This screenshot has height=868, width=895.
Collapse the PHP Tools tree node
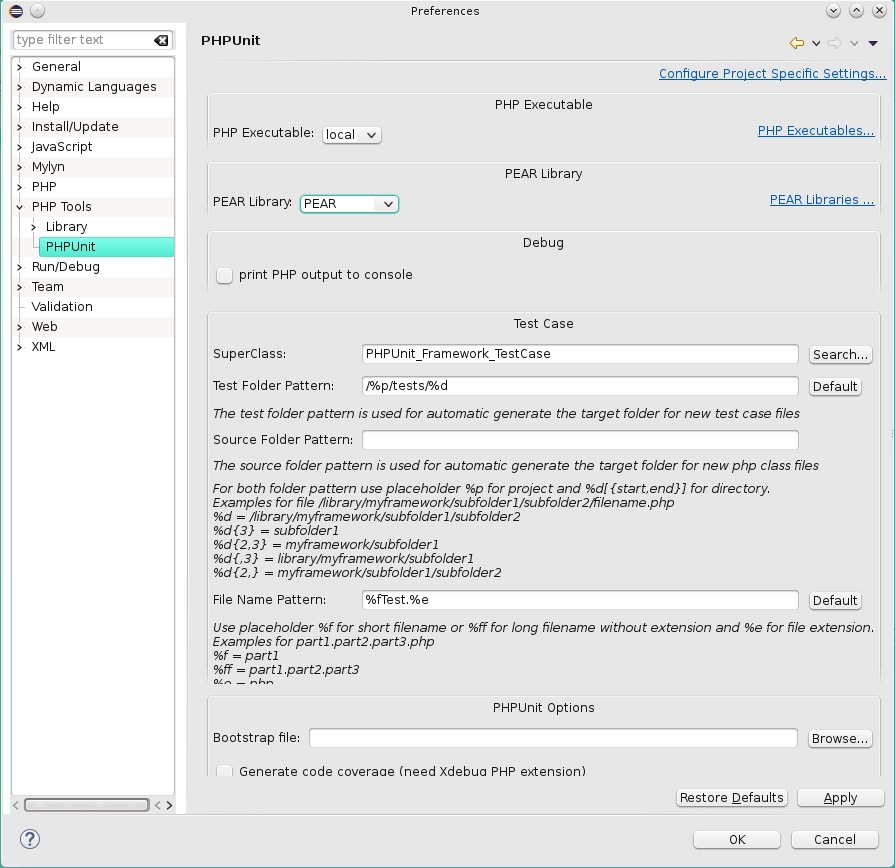(20, 207)
